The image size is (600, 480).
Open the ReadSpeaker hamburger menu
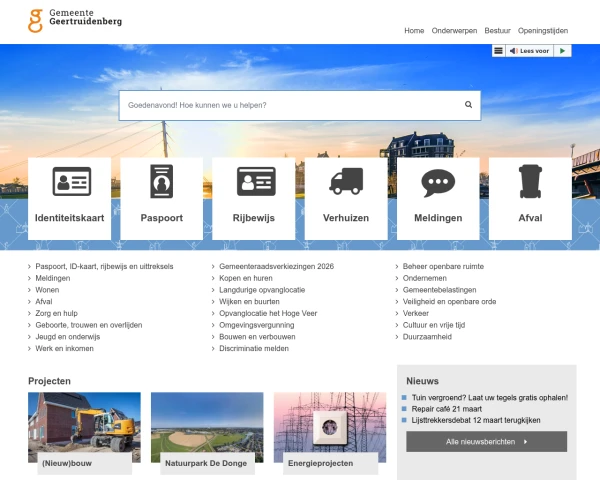[x=498, y=50]
